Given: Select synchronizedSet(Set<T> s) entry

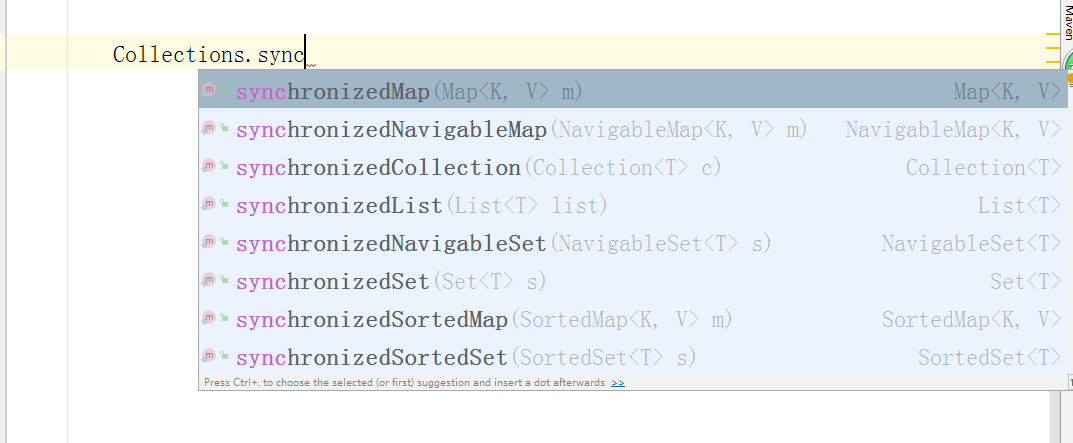Looking at the screenshot, I should coord(633,281).
